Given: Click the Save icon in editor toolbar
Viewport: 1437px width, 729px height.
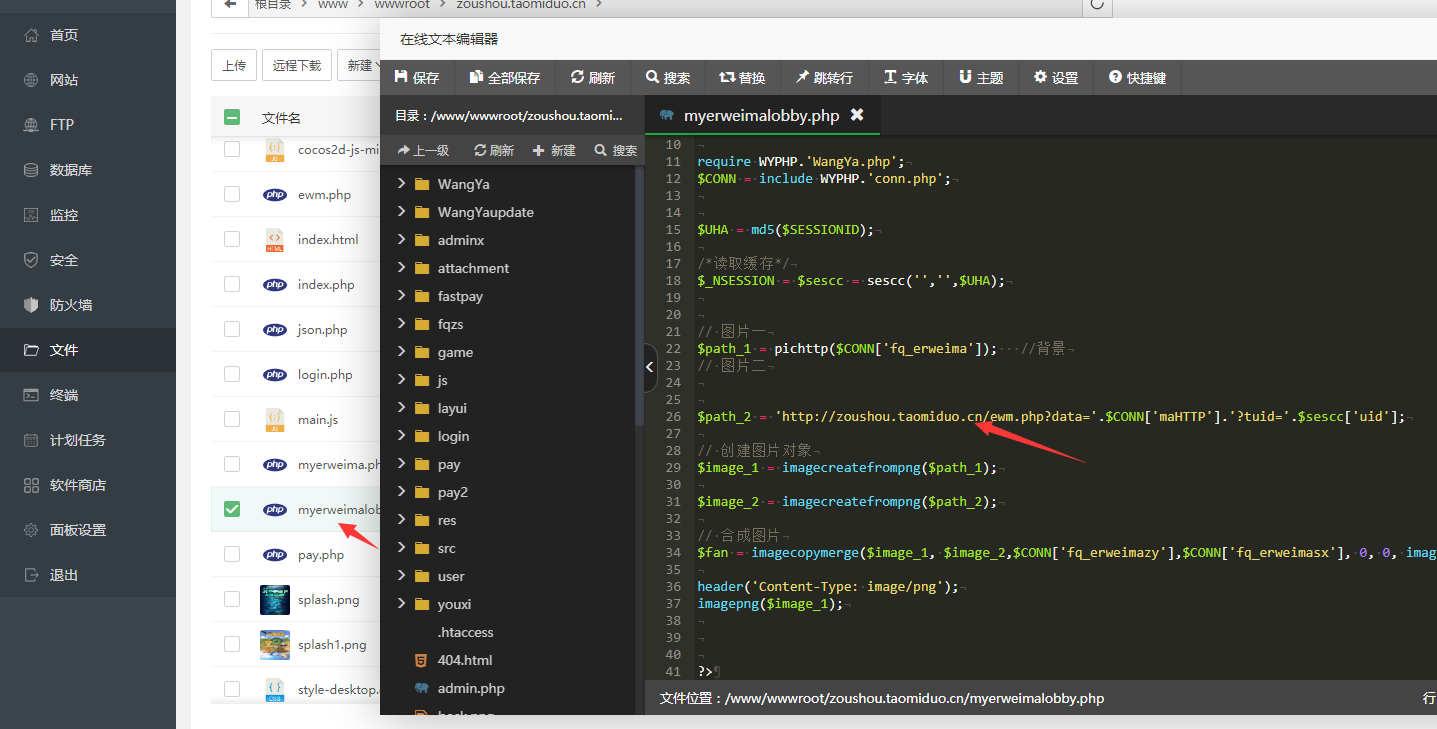Looking at the screenshot, I should pos(402,77).
